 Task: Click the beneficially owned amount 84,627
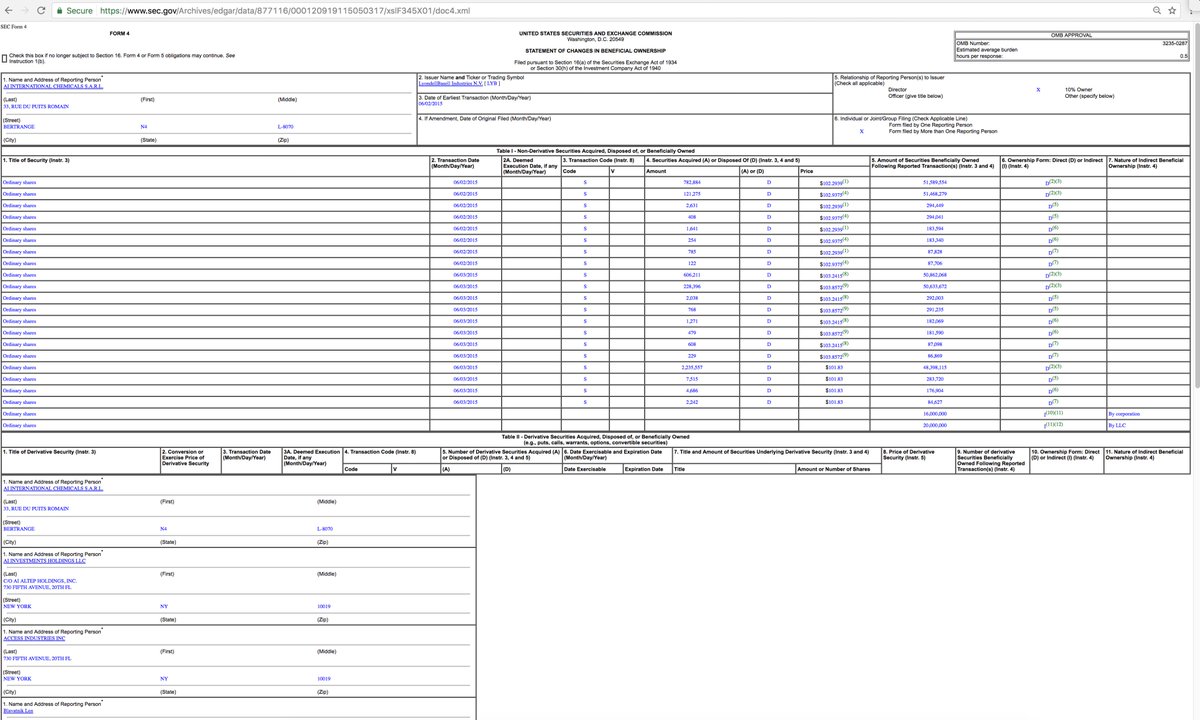coord(934,402)
